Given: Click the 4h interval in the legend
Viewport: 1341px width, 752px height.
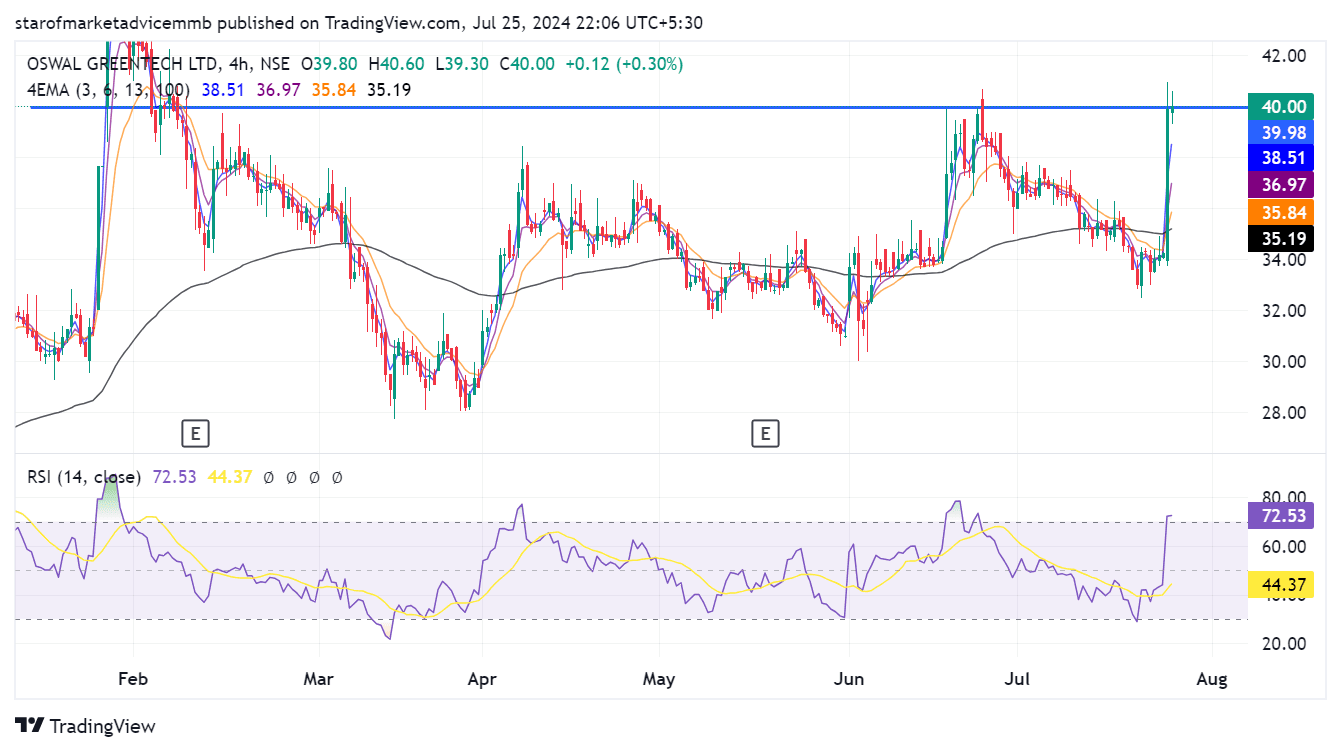Looking at the screenshot, I should coord(241,64).
